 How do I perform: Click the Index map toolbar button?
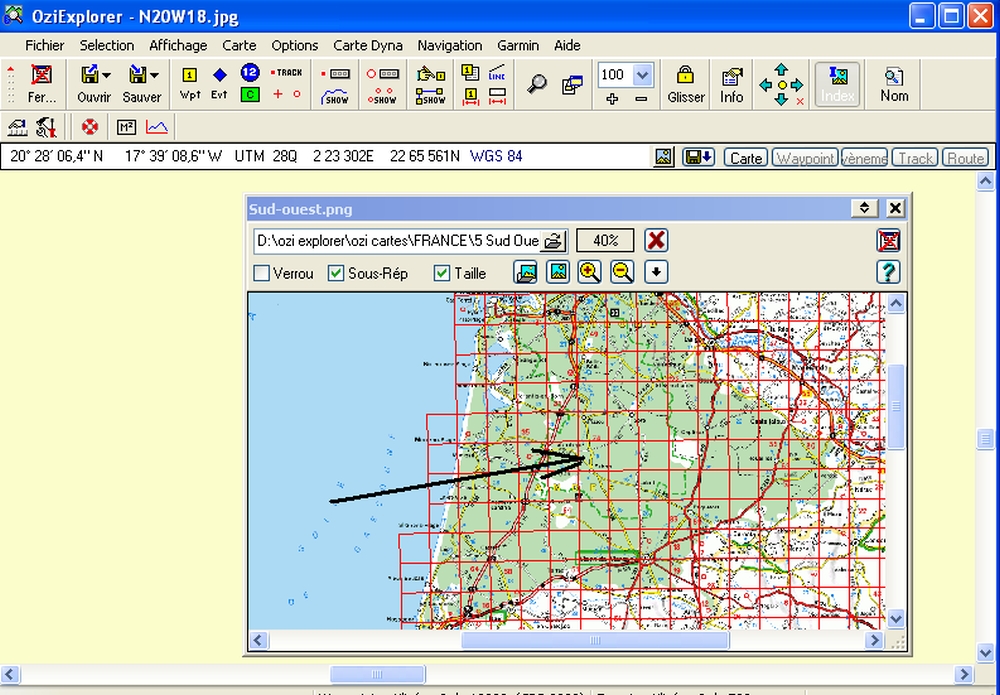coord(837,83)
